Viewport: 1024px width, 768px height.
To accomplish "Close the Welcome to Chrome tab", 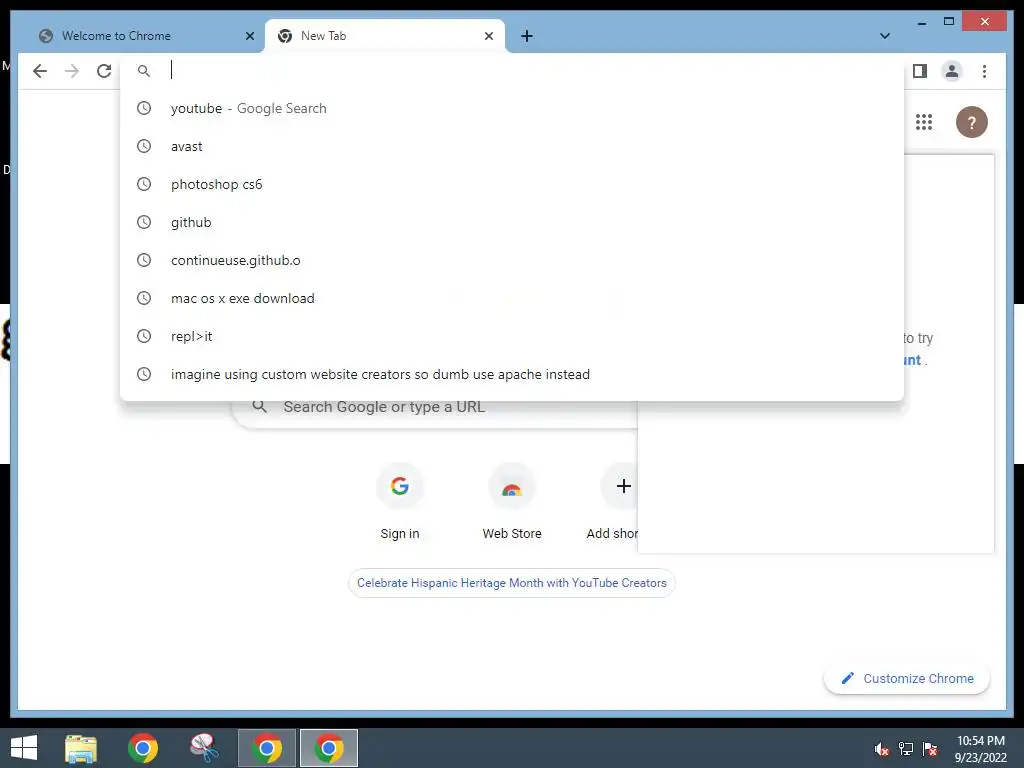I will pyautogui.click(x=249, y=36).
